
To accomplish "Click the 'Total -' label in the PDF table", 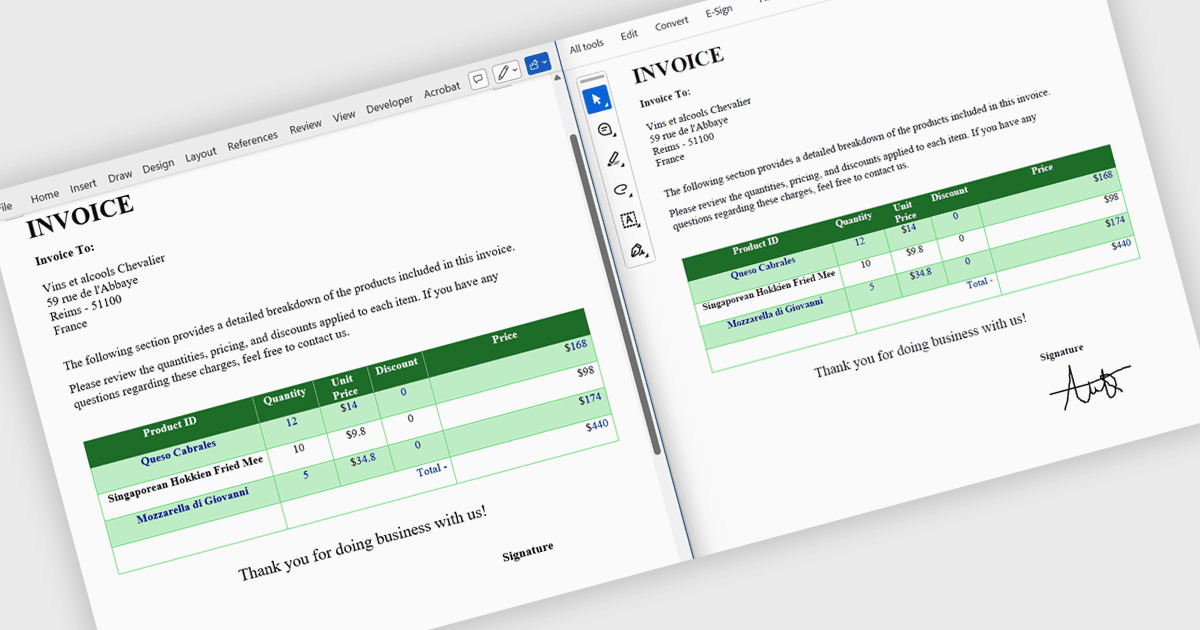I will click(x=979, y=283).
